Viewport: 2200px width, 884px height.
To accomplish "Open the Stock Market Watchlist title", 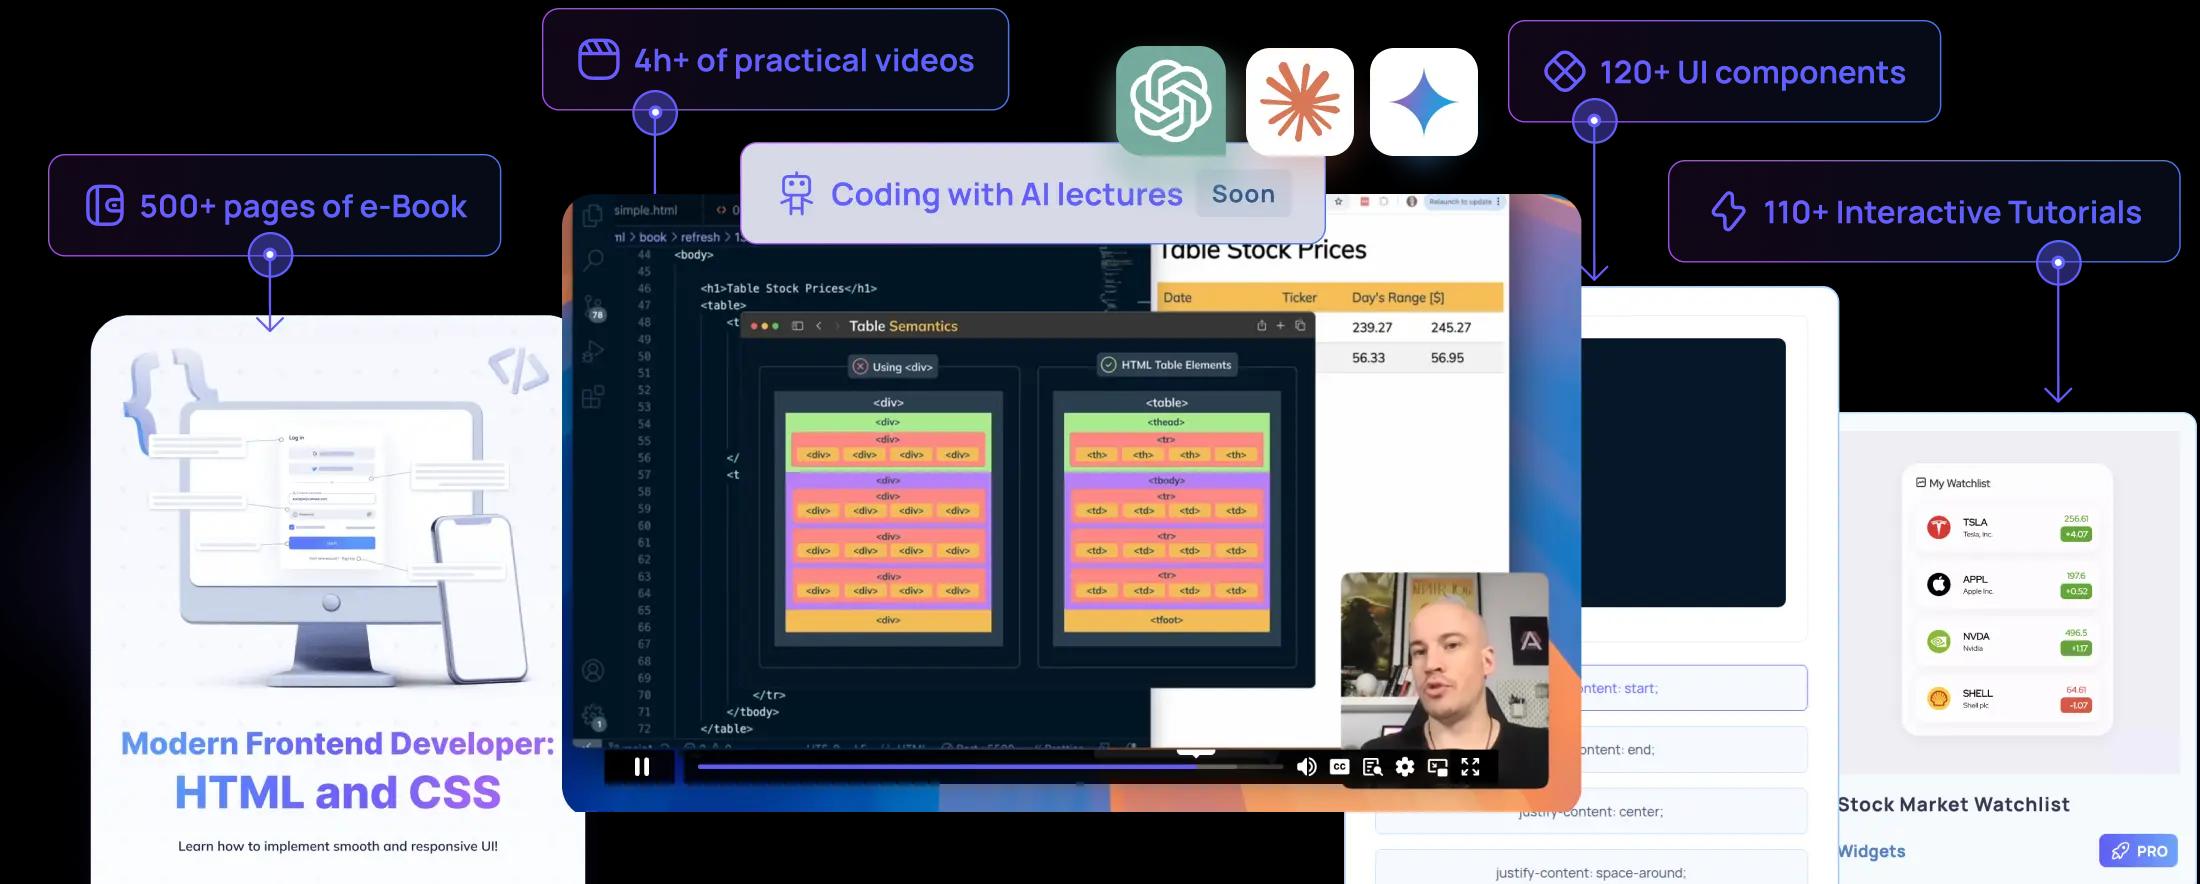I will [x=1954, y=804].
